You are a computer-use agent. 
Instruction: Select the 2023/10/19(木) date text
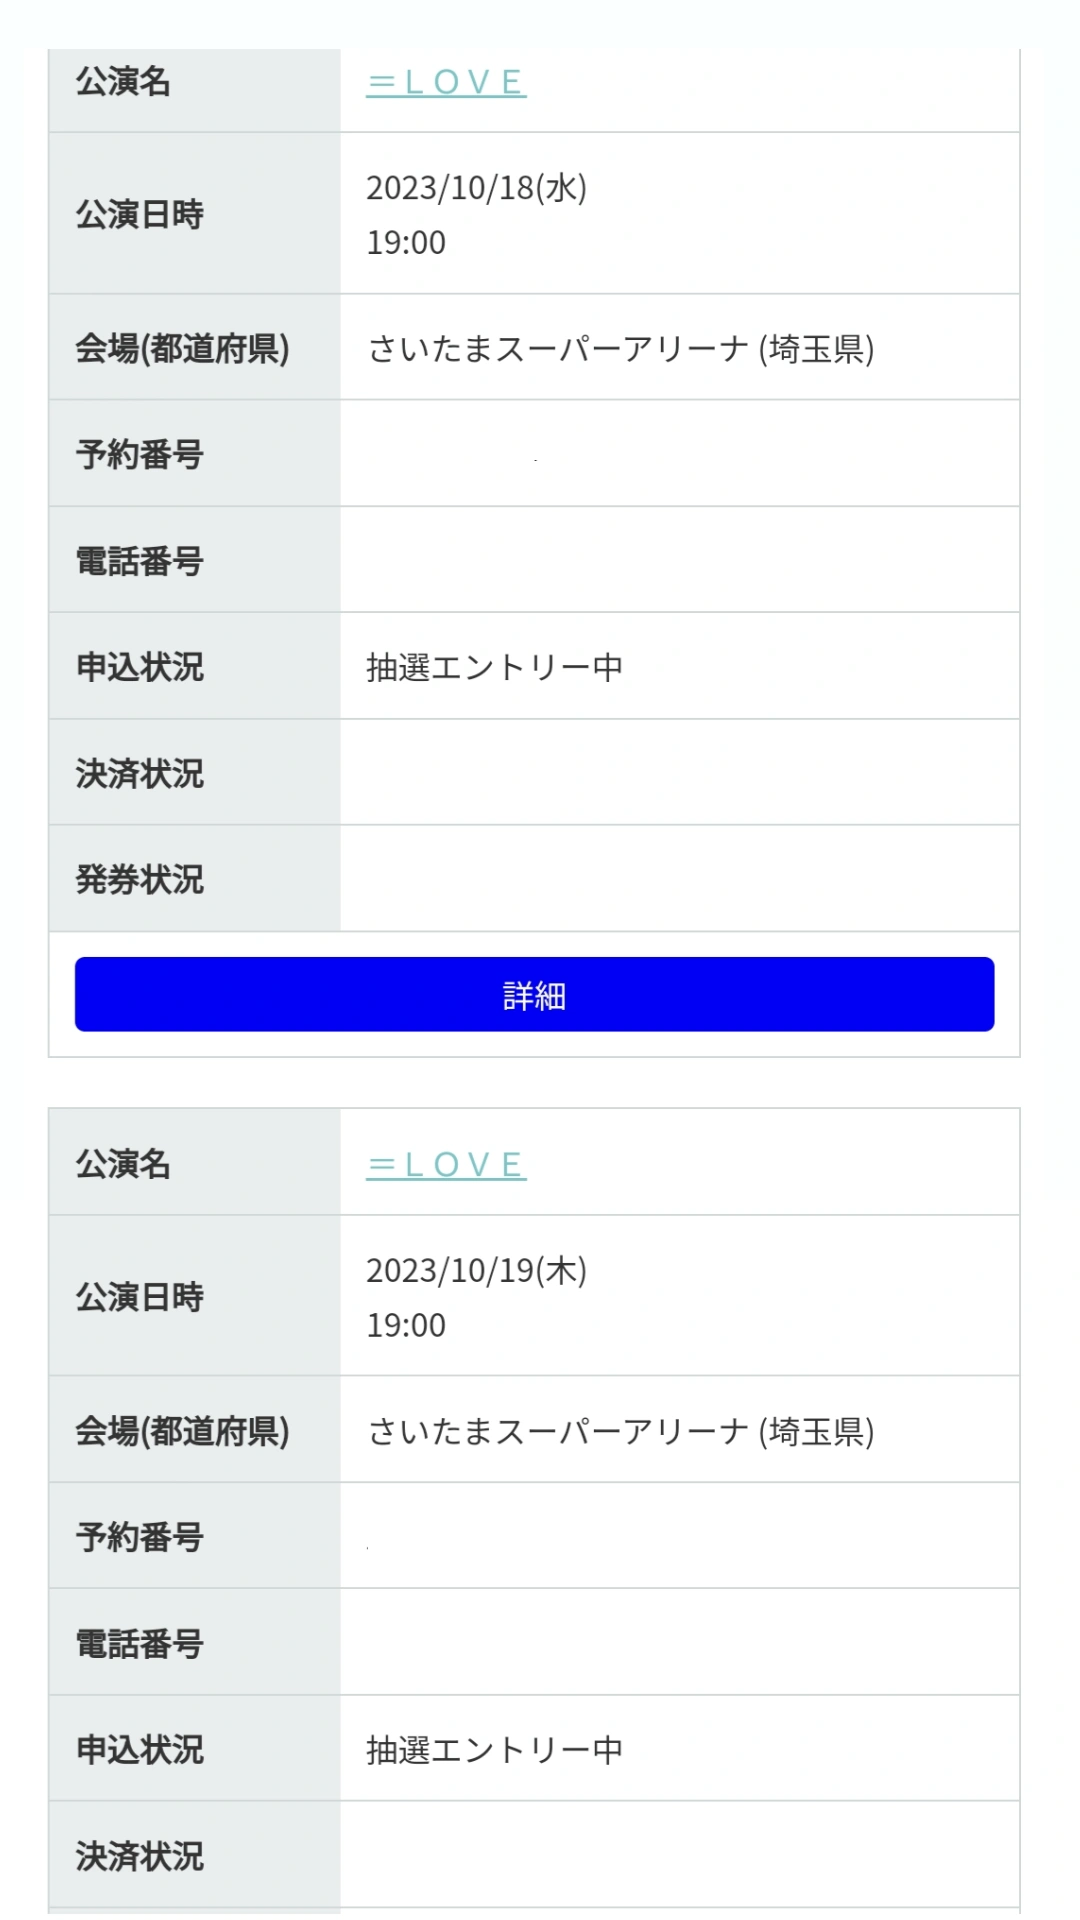[x=476, y=1271]
